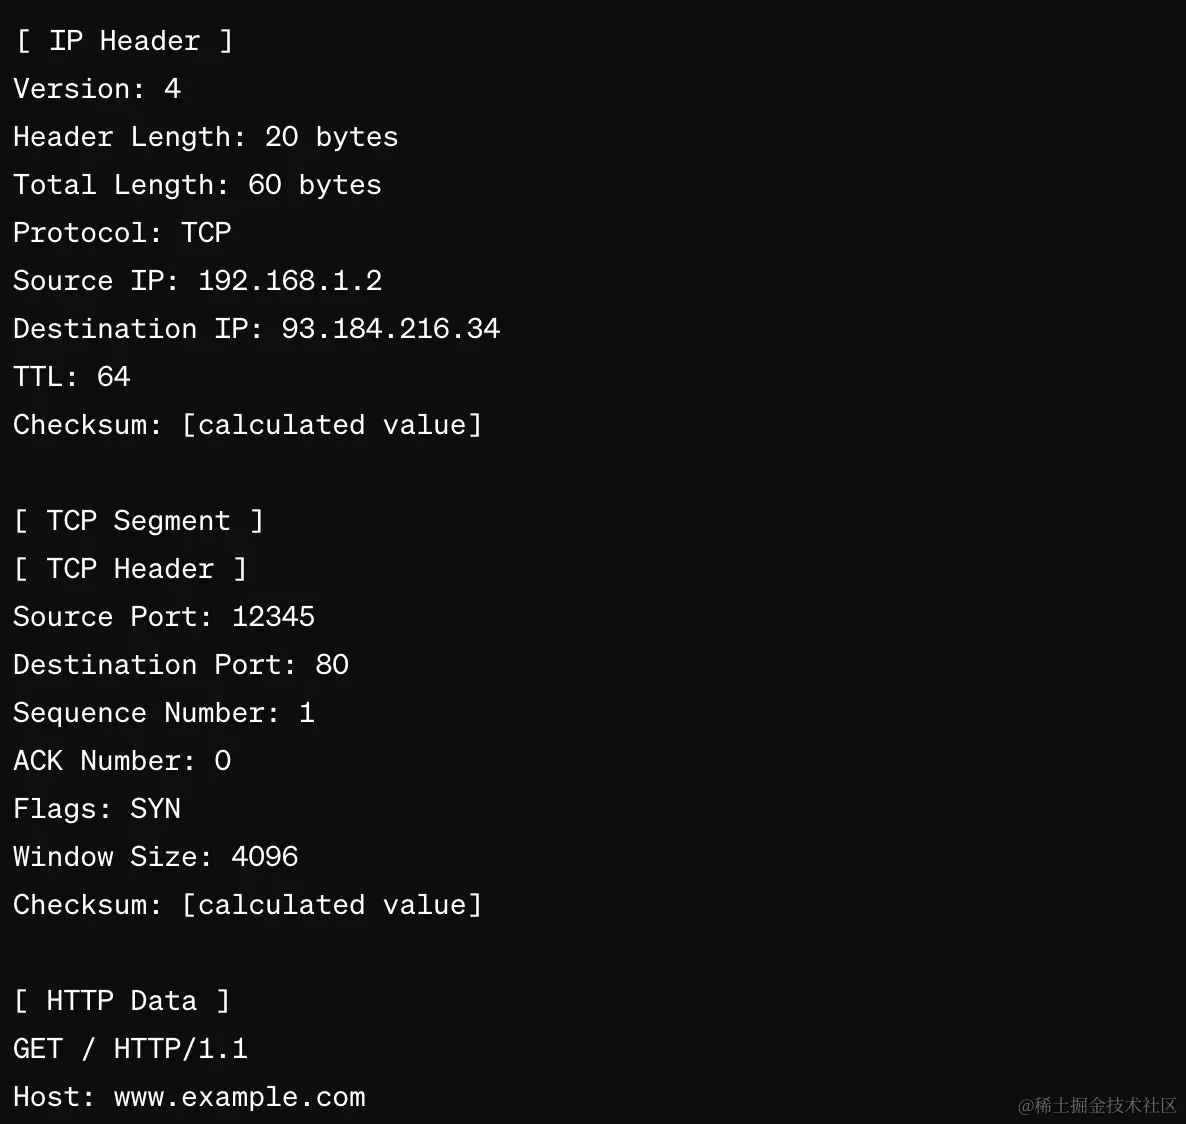Click the destination IP address 93.184.216.34
Screen dimensions: 1186x1124
390,329
